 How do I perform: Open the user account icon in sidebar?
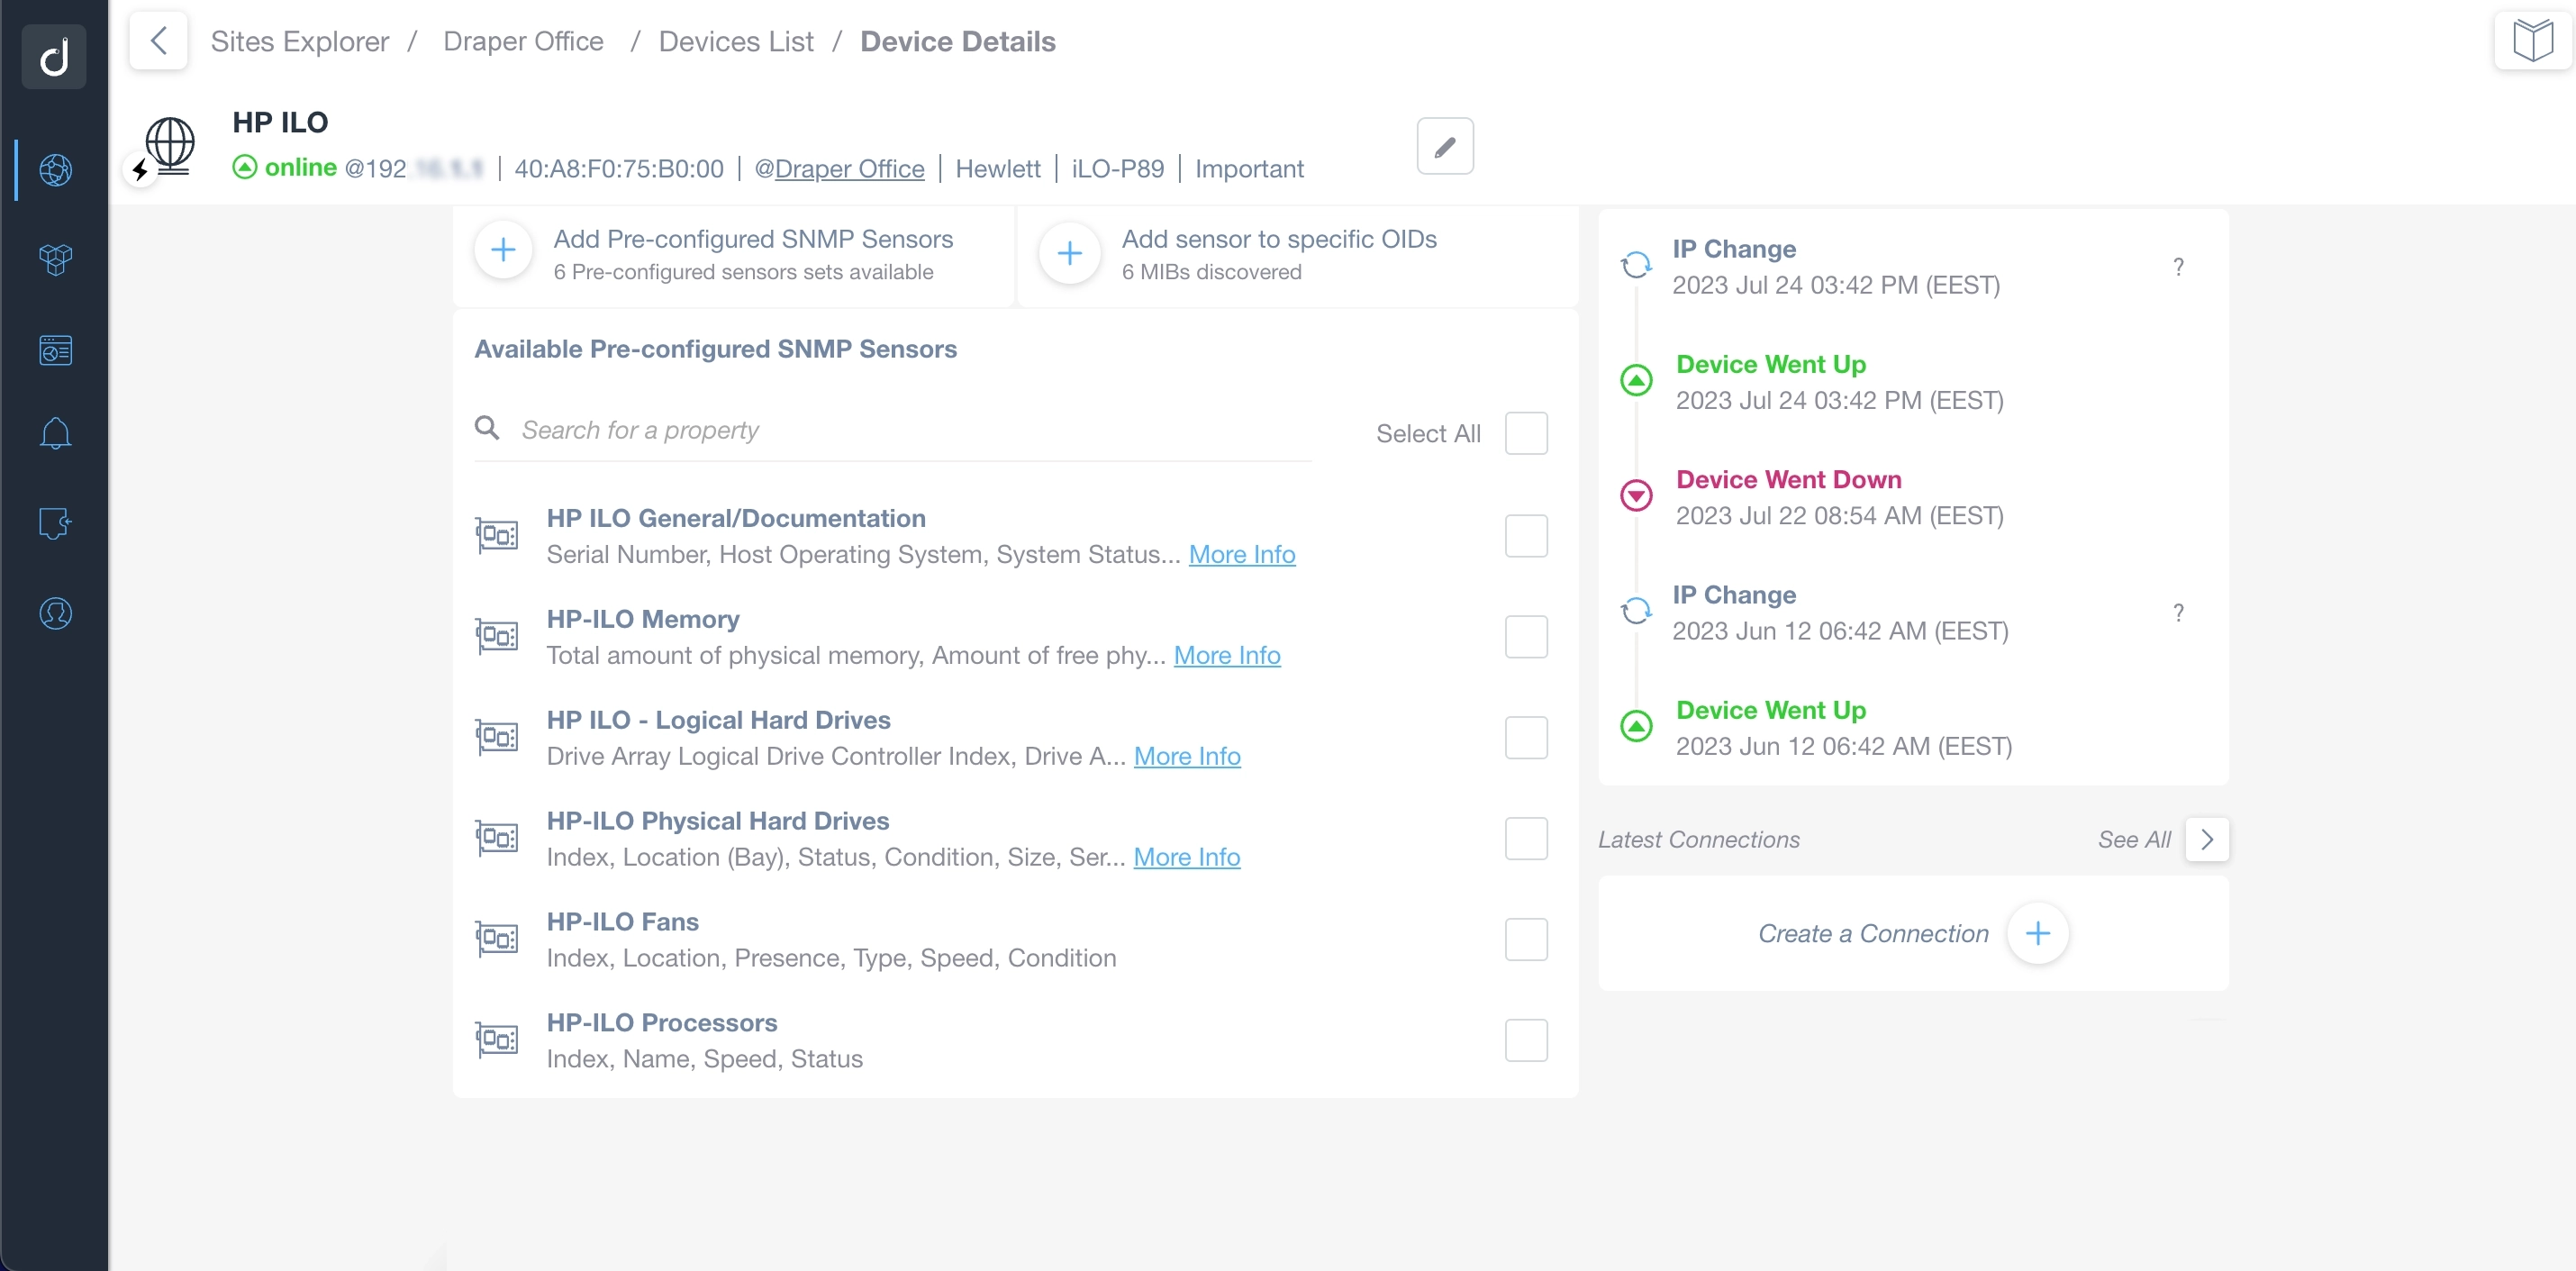[x=55, y=613]
